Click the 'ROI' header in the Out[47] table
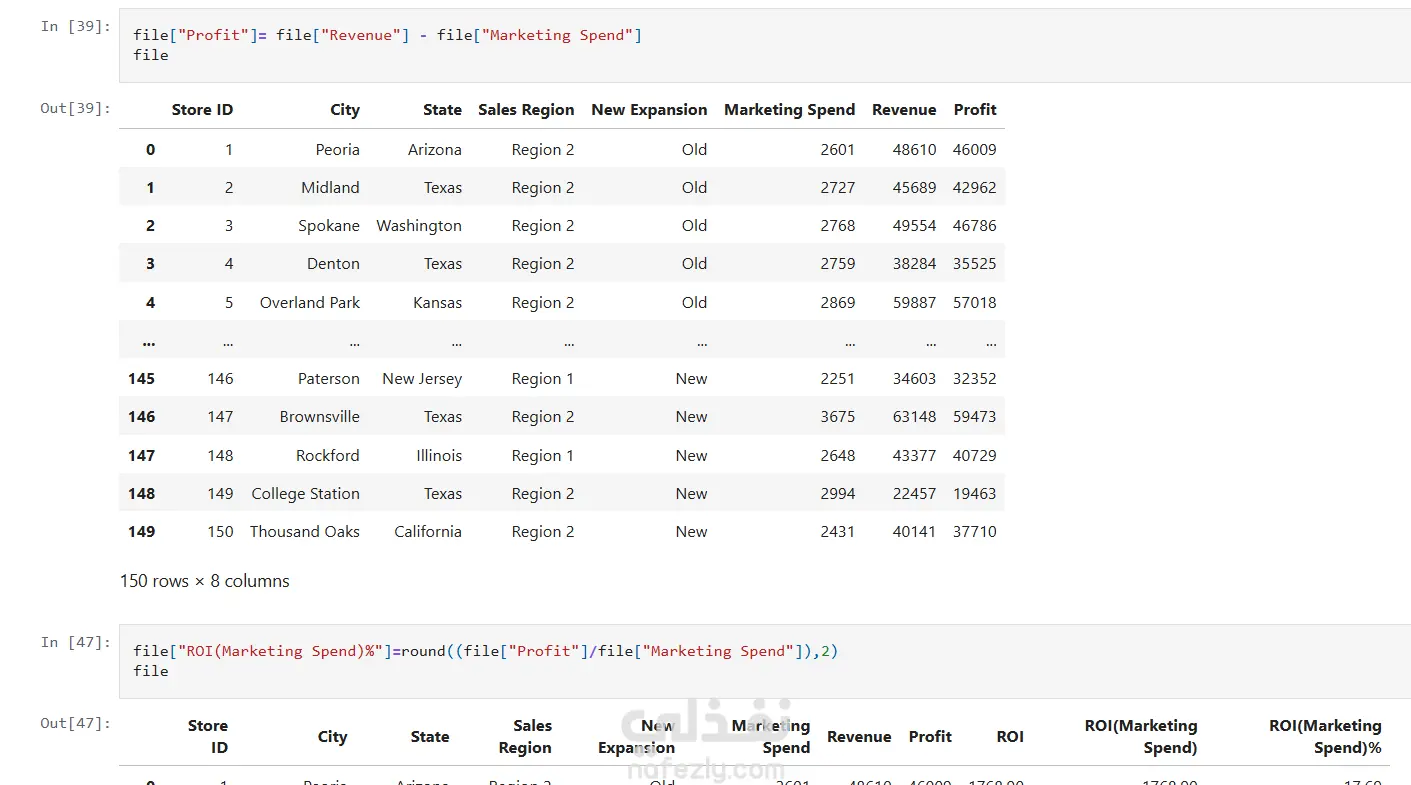This screenshot has width=1411, height=785. [x=1010, y=737]
